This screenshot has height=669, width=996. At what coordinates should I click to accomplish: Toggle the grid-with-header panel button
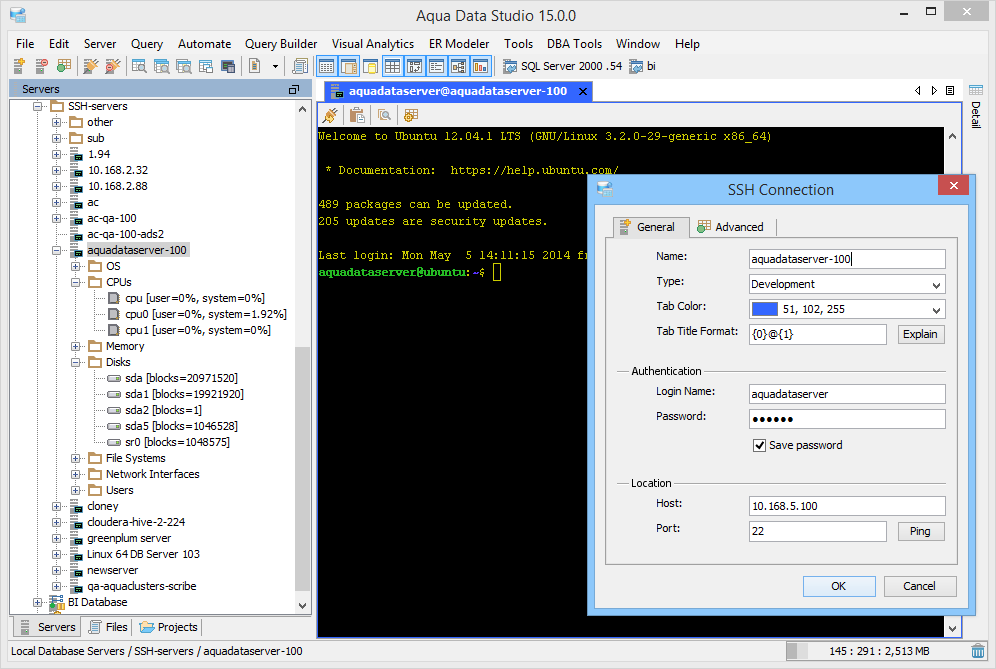(x=326, y=66)
